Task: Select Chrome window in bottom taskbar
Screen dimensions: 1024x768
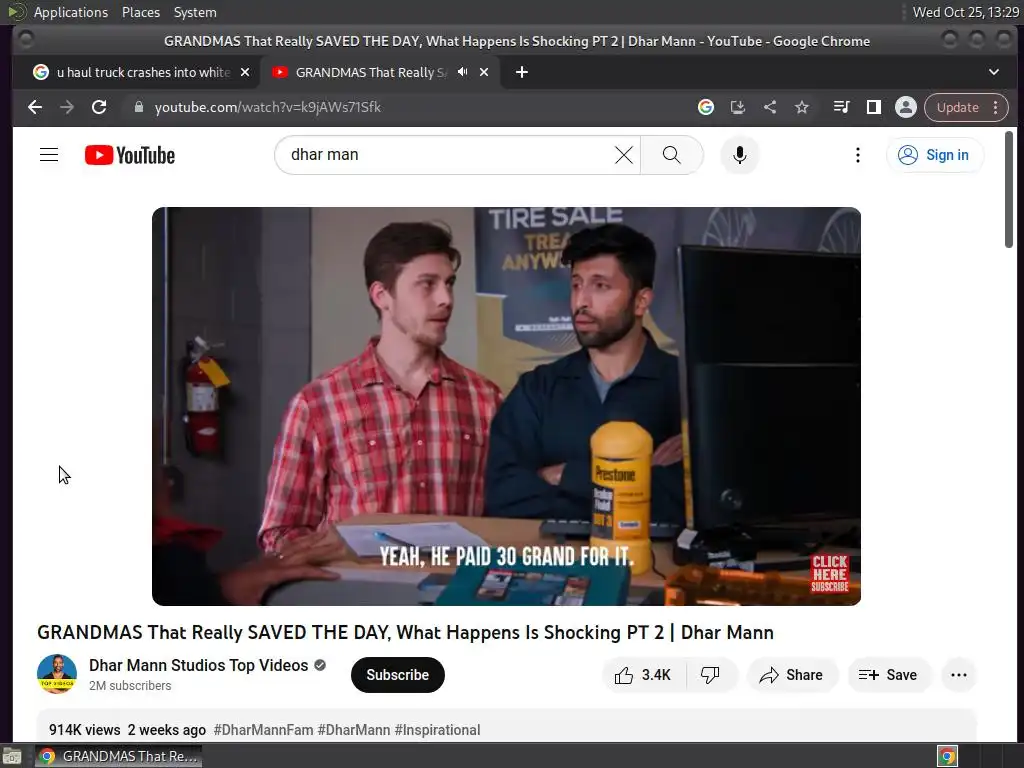Action: coord(118,756)
